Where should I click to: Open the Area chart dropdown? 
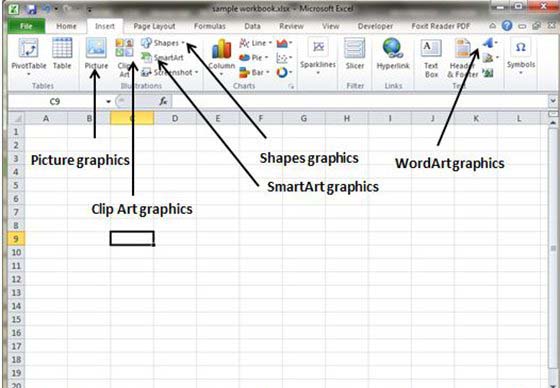click(x=284, y=43)
